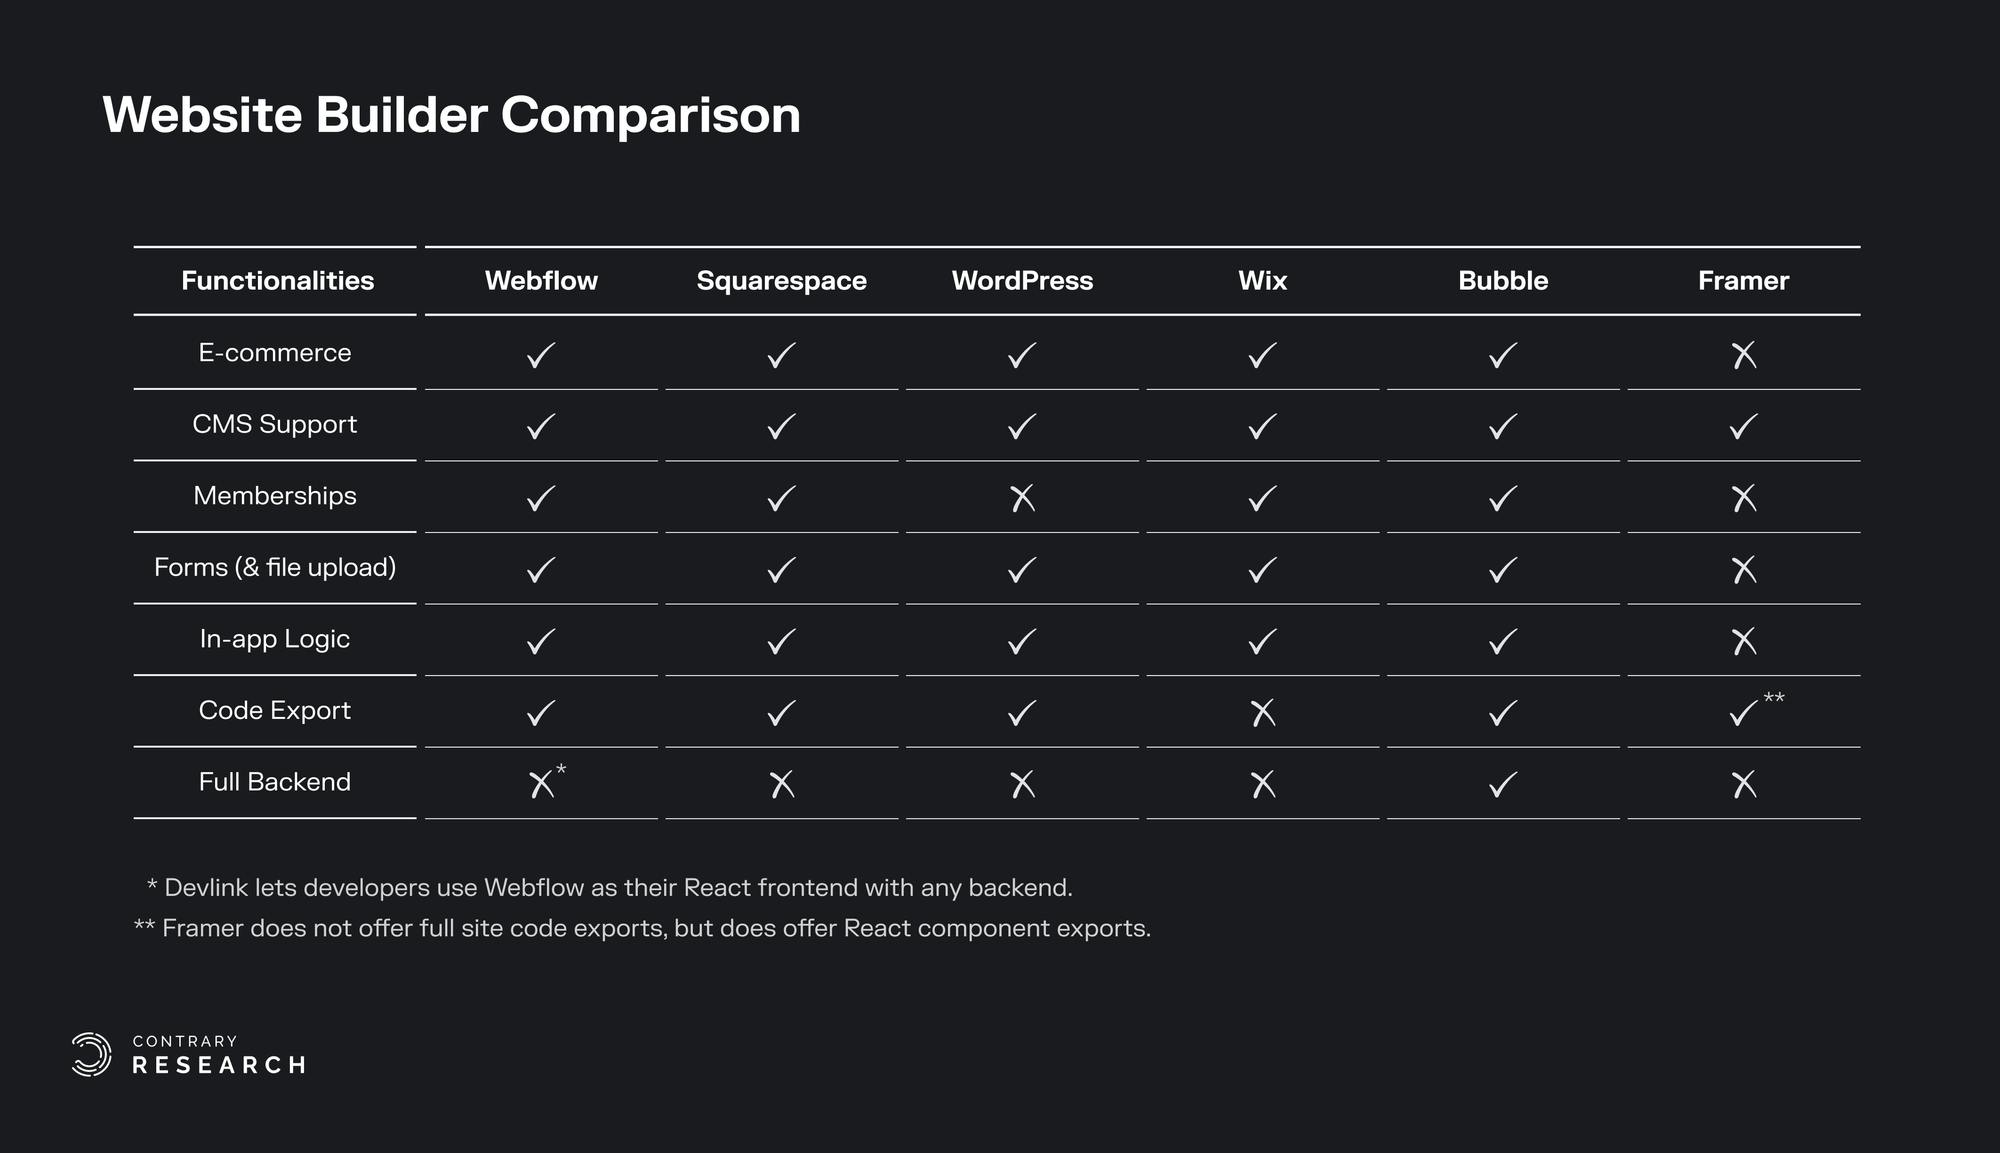Image resolution: width=2000 pixels, height=1153 pixels.
Task: Click Framer CMS Support checkmark
Action: point(1743,427)
